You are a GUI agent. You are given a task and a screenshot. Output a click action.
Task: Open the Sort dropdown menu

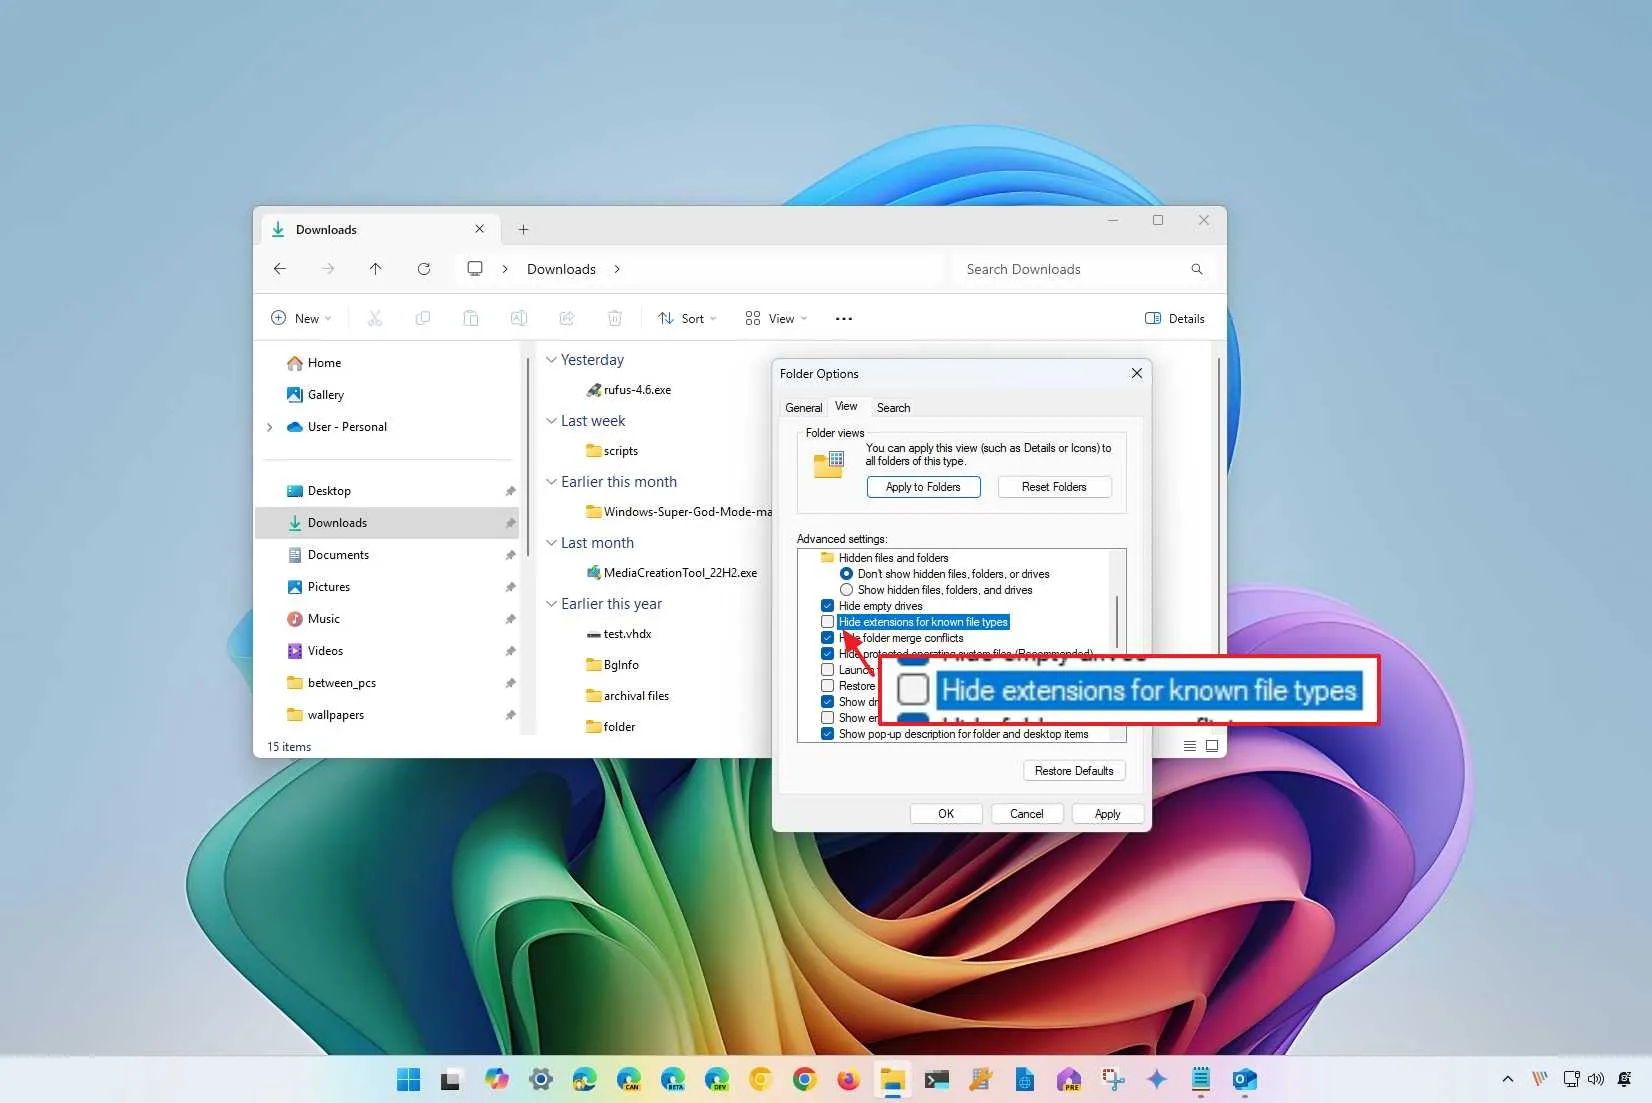[x=687, y=318]
